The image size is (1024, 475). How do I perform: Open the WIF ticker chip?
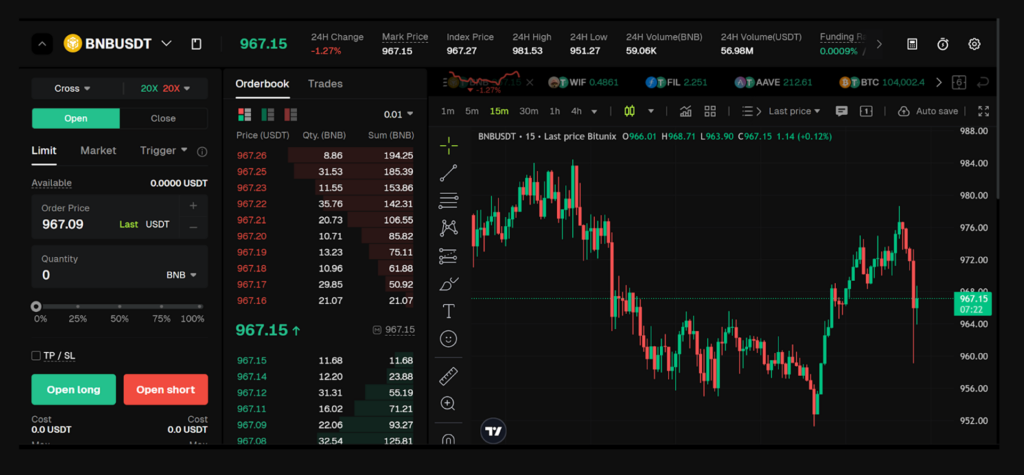(x=583, y=82)
